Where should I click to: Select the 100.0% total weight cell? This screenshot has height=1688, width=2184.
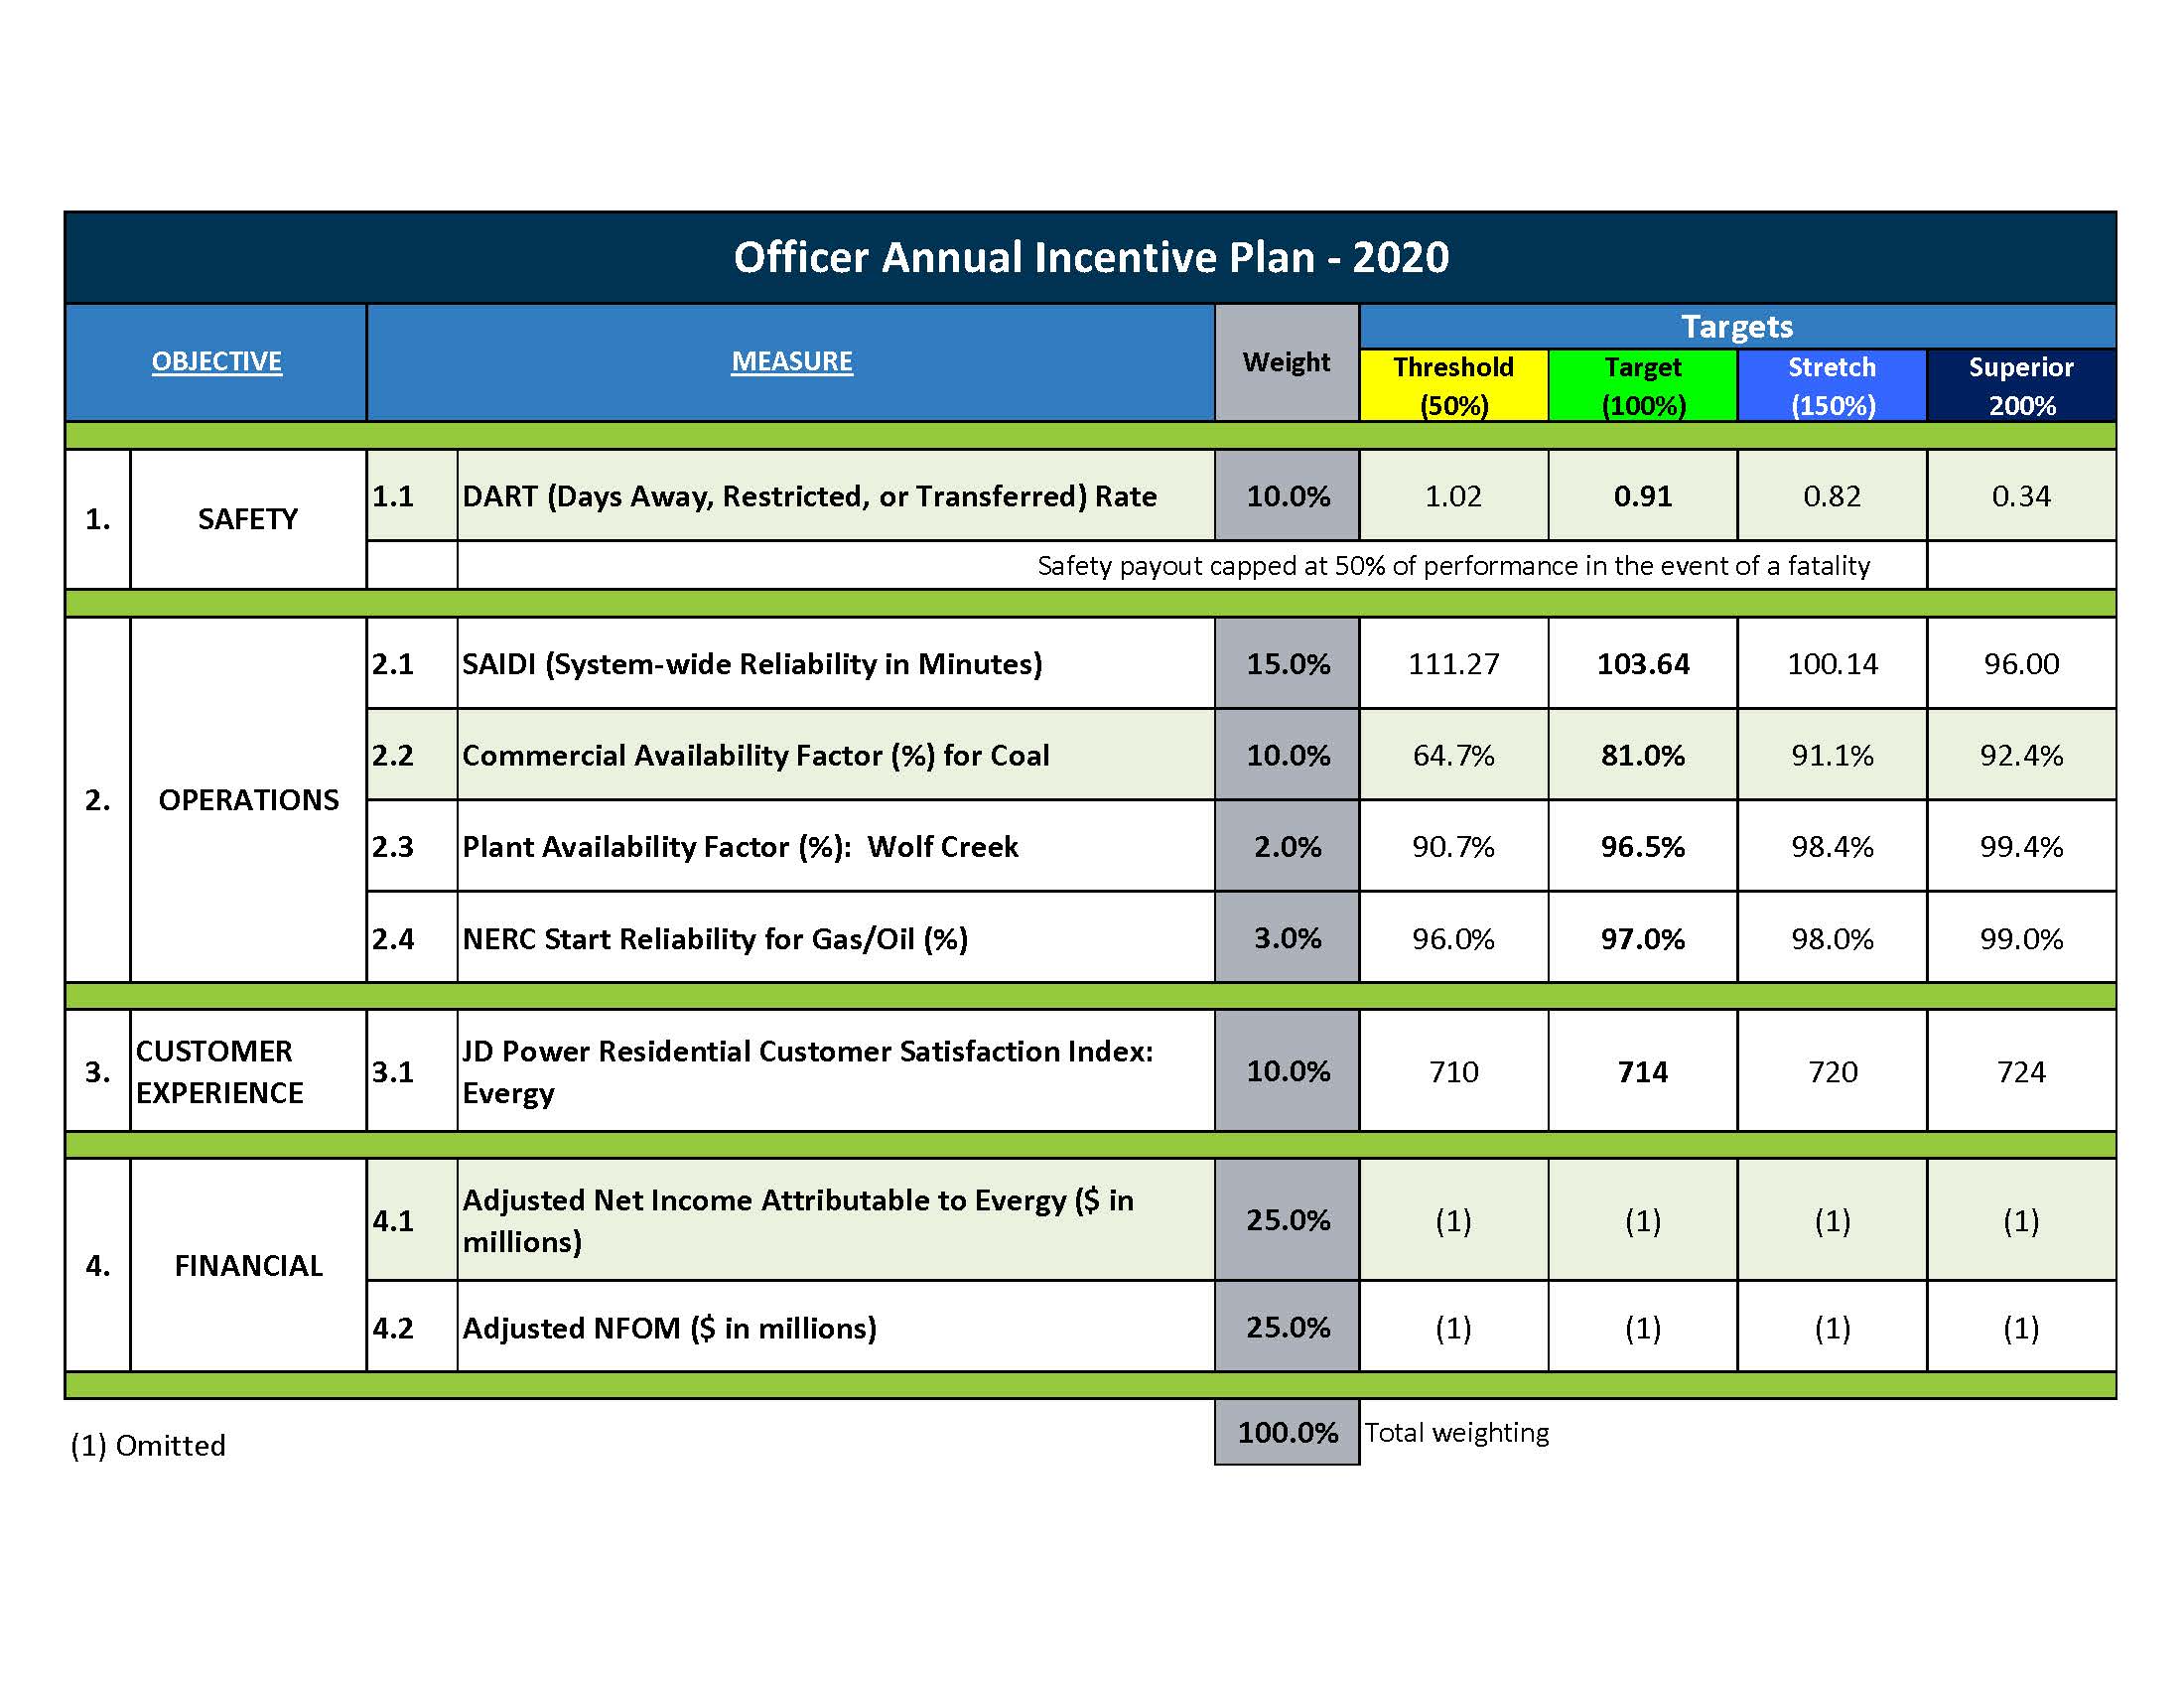click(1286, 1432)
